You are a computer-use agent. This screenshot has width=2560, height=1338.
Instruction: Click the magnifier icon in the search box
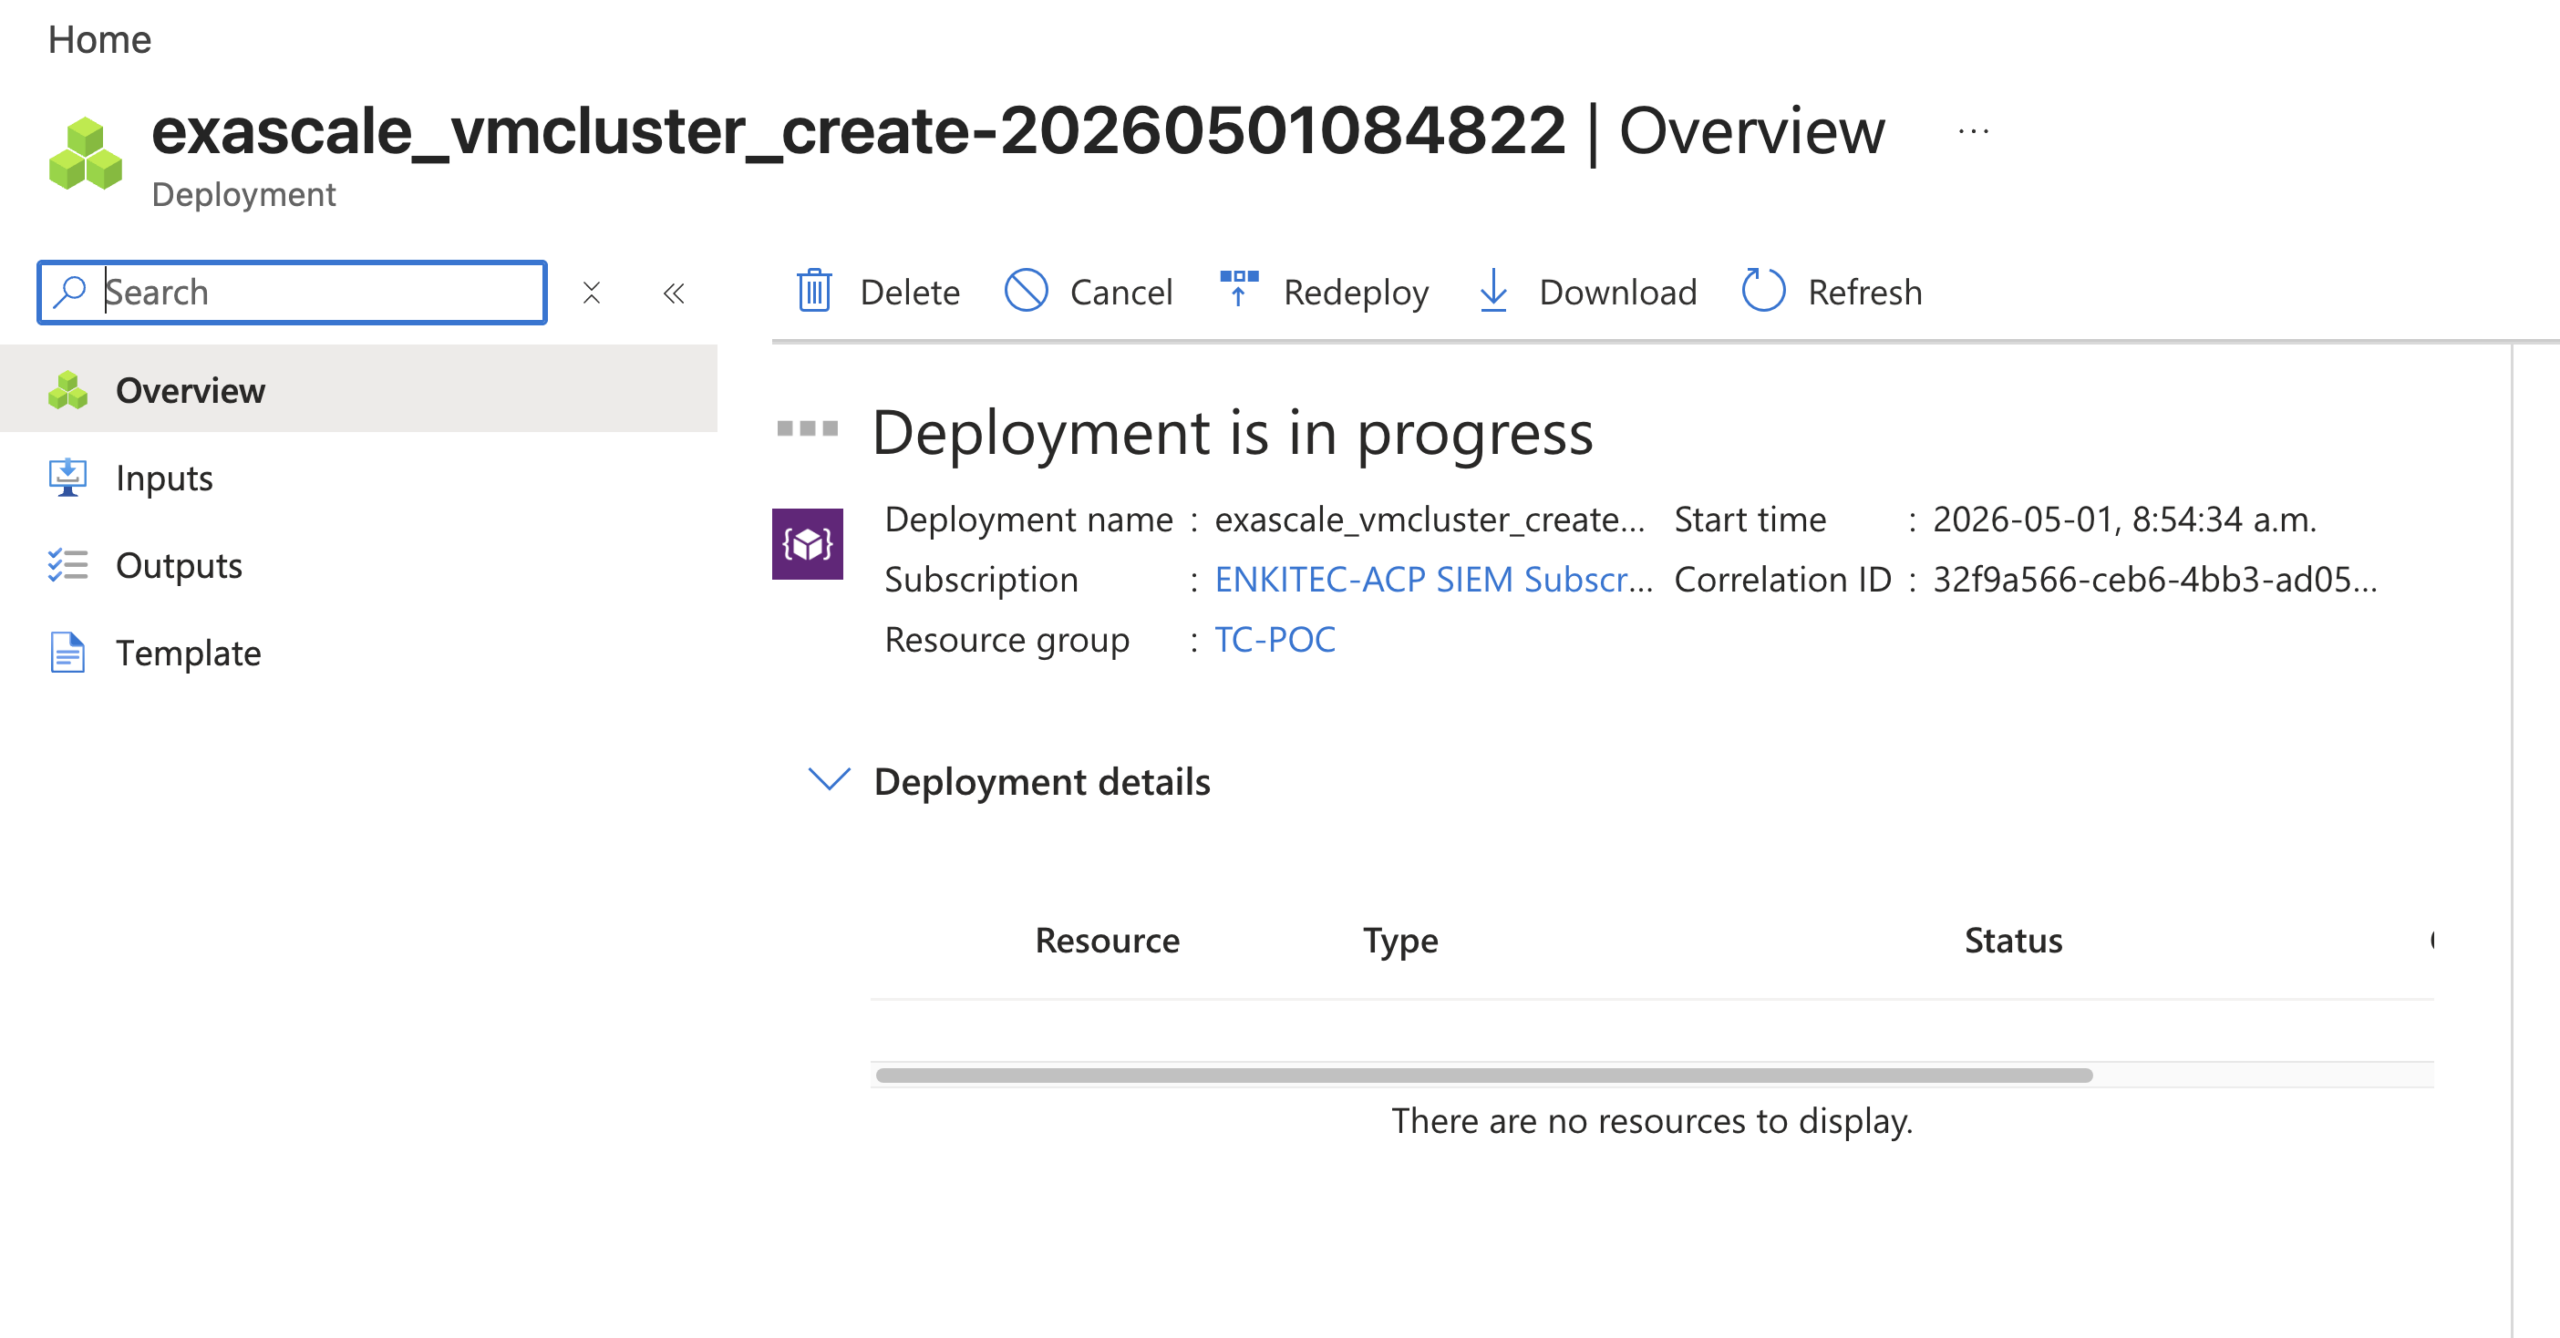point(70,292)
